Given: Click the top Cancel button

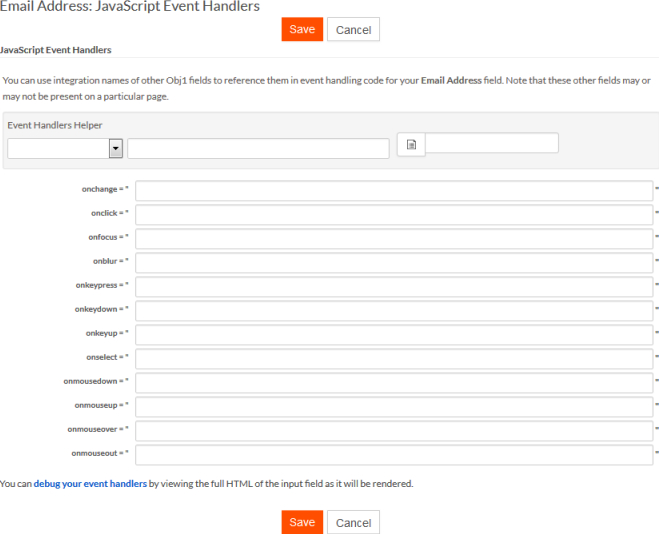Looking at the screenshot, I should tap(353, 29).
